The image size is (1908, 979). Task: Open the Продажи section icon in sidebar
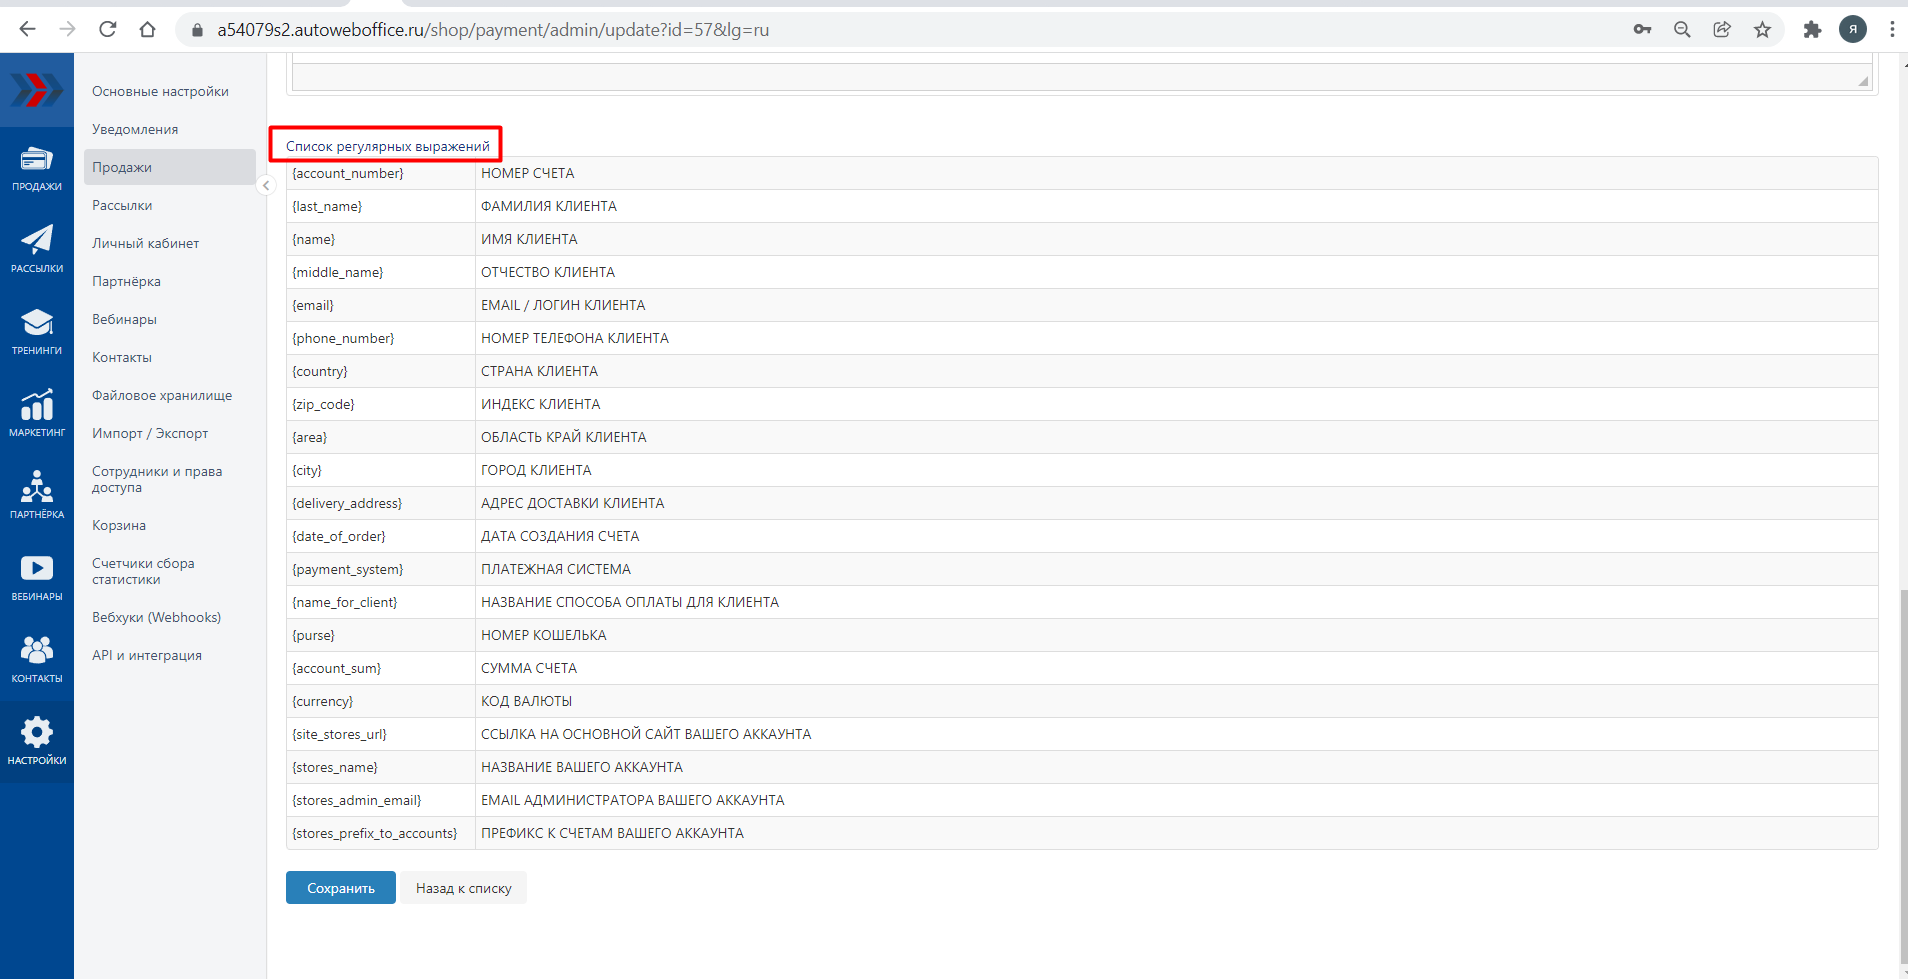point(37,168)
